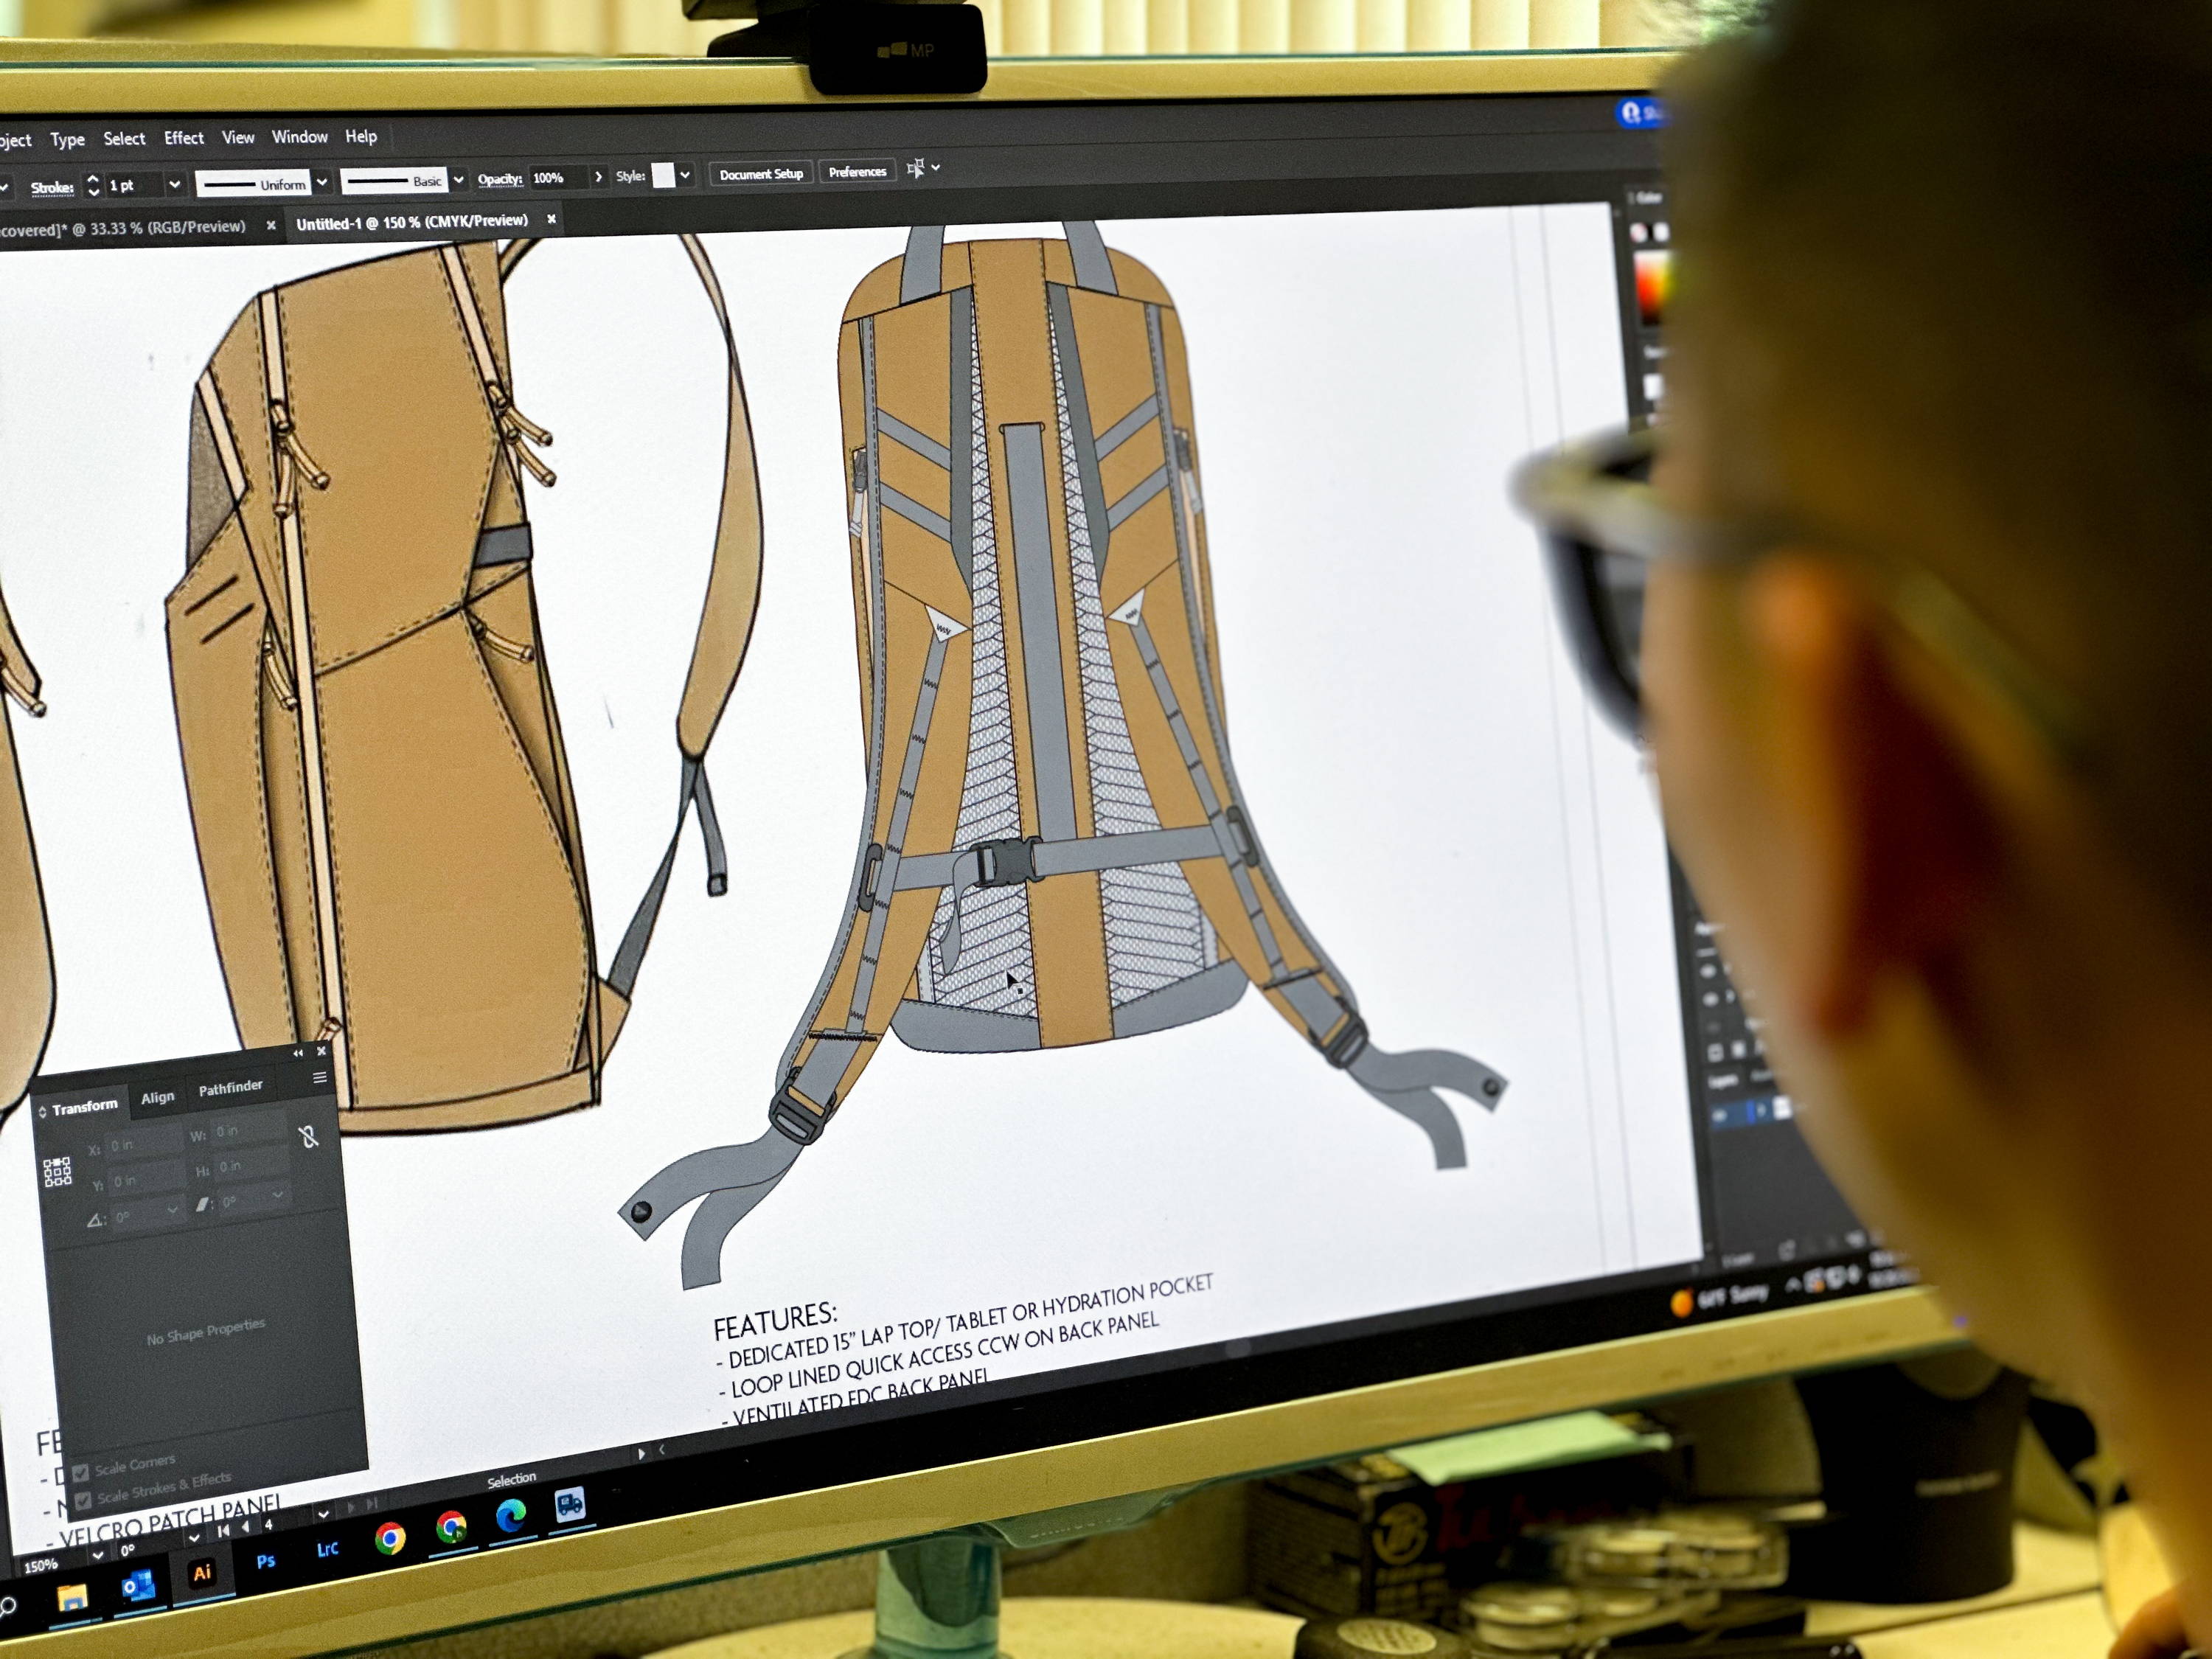Click the align-to-selection icon in control bar
This screenshot has width=2212, height=1659.
(x=914, y=169)
